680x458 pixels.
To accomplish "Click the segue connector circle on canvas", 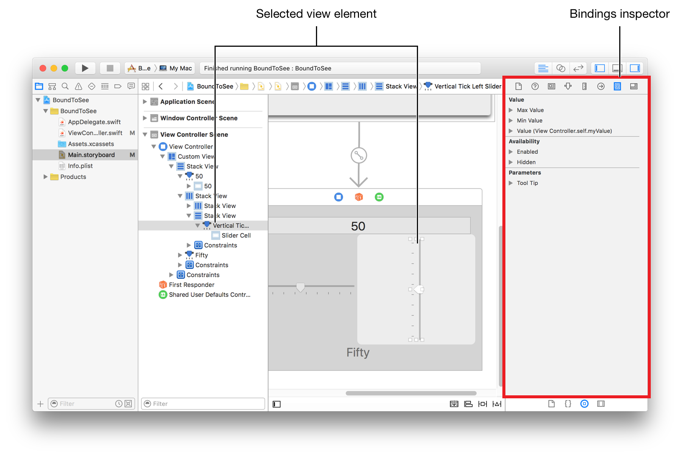I will pos(359,155).
